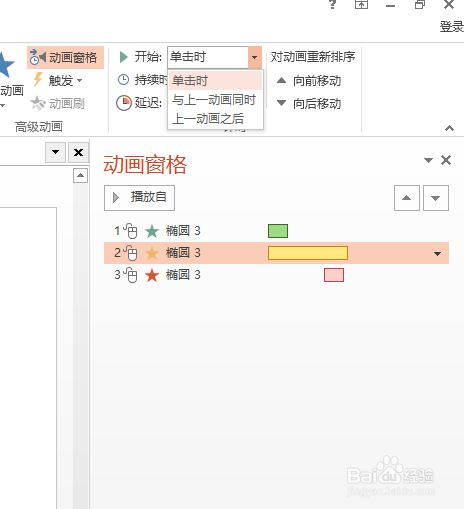
Task: Select animation 3 椭圆 3 entry
Action: tap(276, 275)
